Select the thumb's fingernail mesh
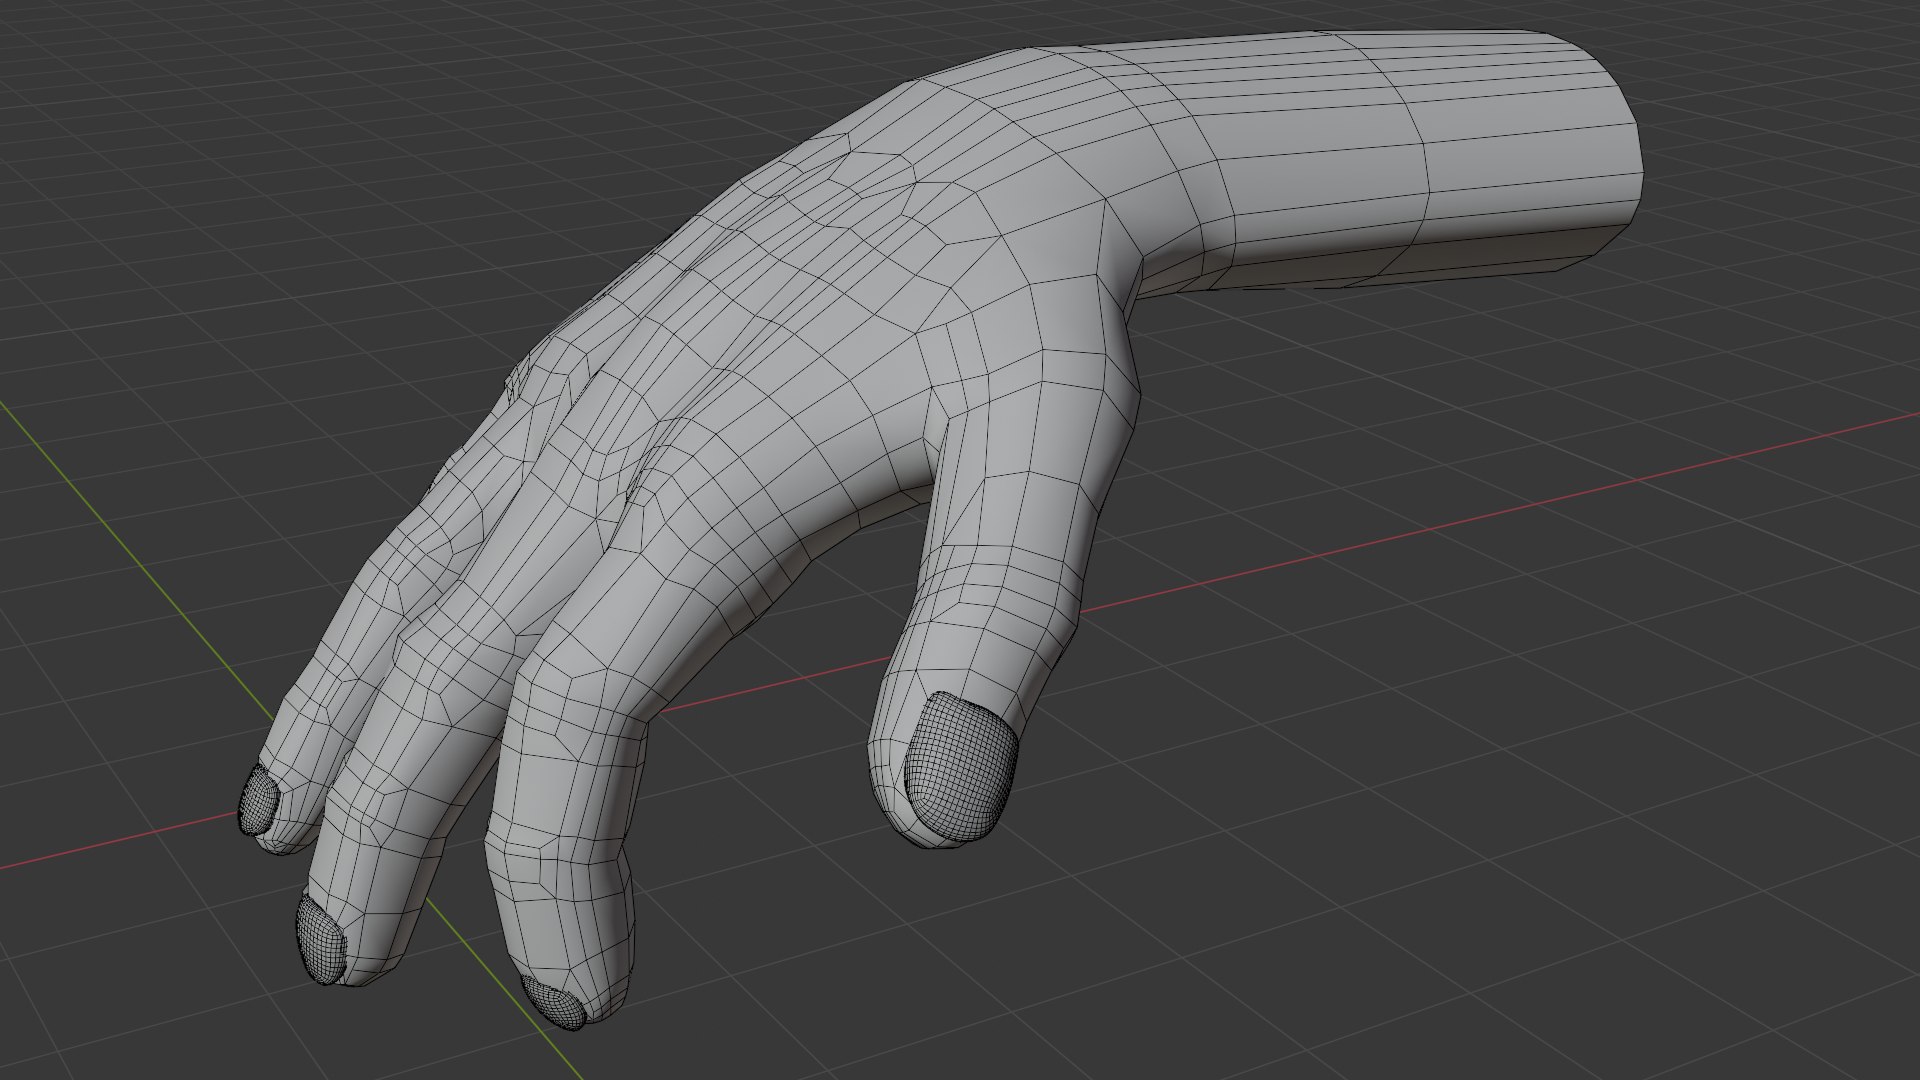This screenshot has height=1080, width=1920. (x=961, y=765)
